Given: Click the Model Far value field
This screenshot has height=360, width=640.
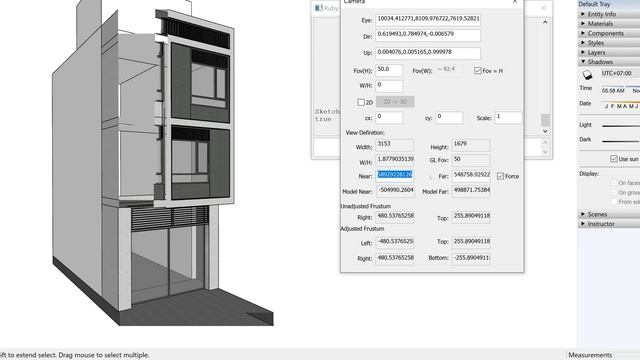Looking at the screenshot, I should click(471, 191).
